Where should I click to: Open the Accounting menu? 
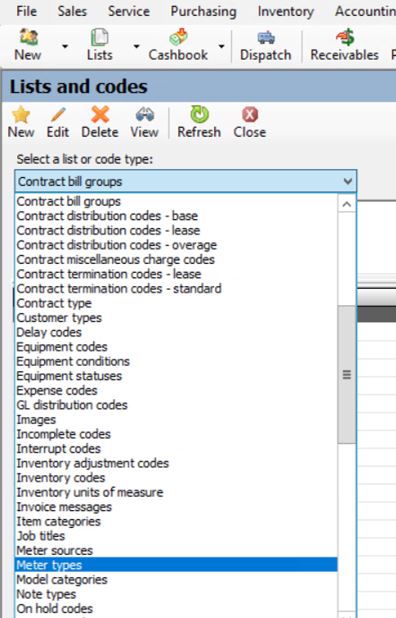coord(365,11)
